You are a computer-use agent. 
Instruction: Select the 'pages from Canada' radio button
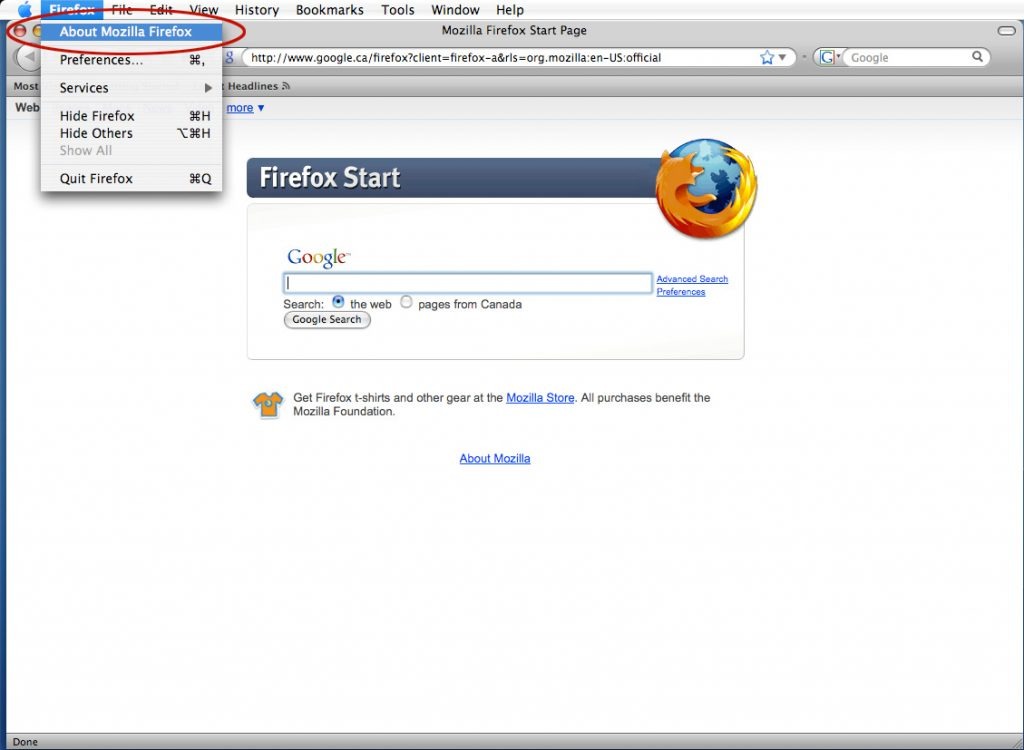[406, 302]
